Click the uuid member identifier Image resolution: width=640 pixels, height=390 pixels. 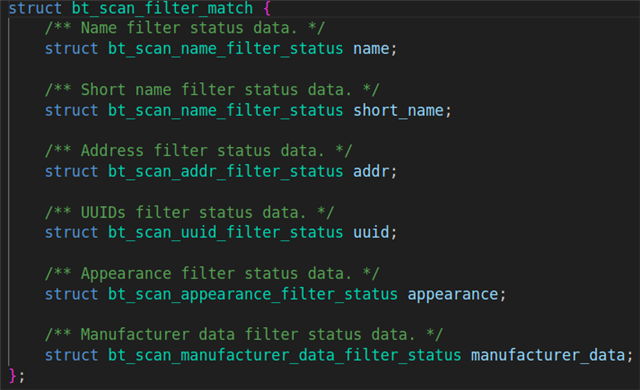(x=371, y=233)
